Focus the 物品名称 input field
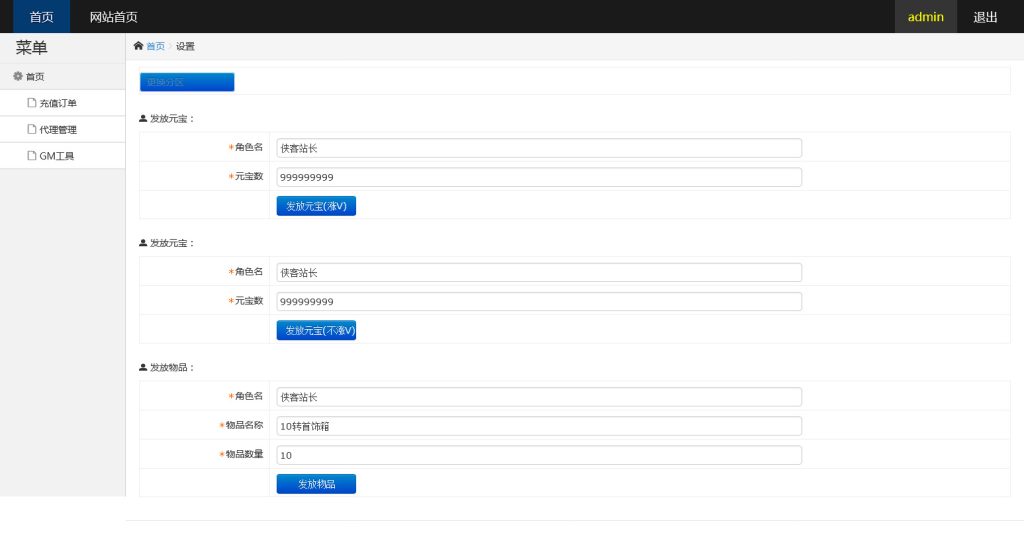Screen dimensions: 1024x560 click(x=539, y=426)
